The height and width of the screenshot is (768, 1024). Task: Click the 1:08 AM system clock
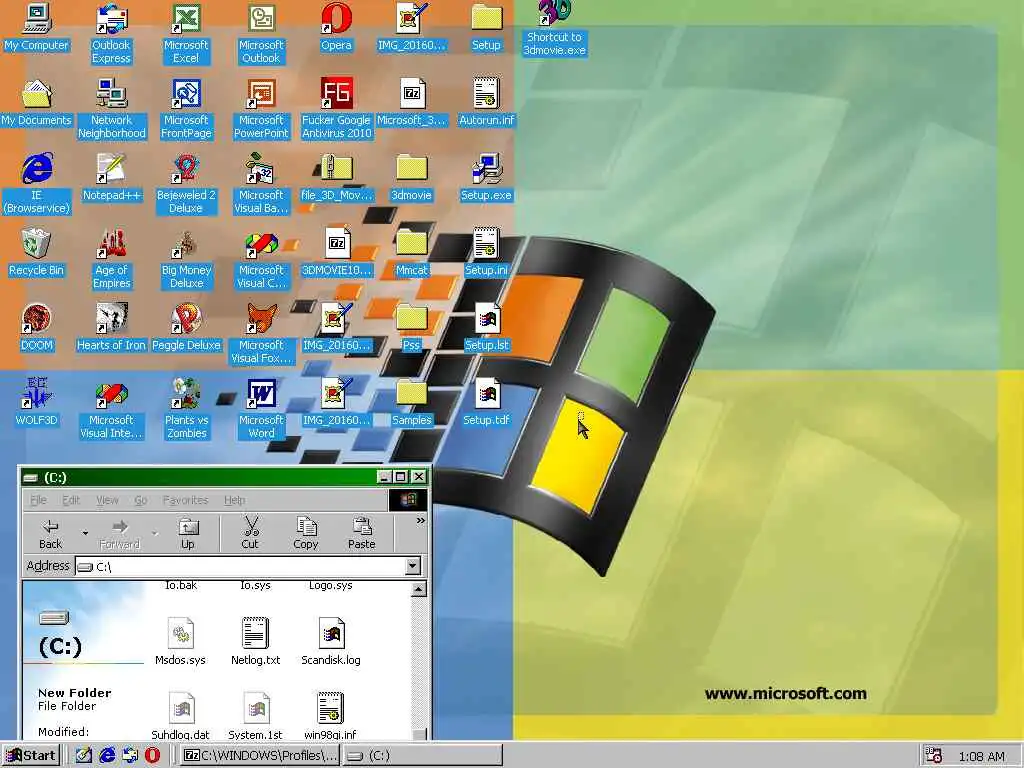pos(981,756)
